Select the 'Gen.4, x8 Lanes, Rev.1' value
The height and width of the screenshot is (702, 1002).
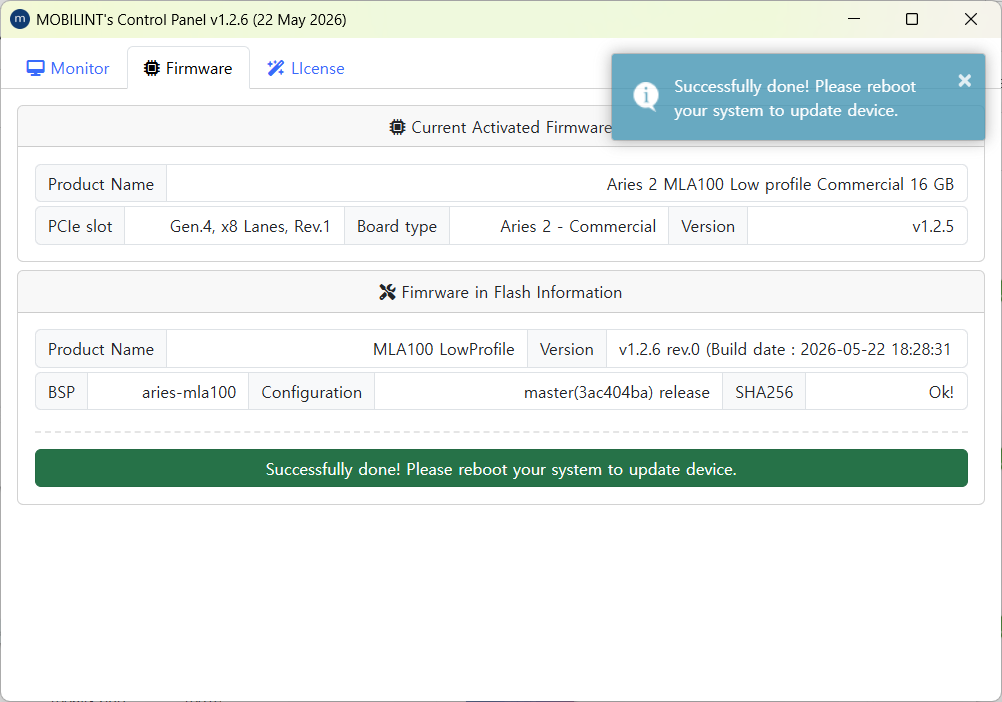point(250,227)
